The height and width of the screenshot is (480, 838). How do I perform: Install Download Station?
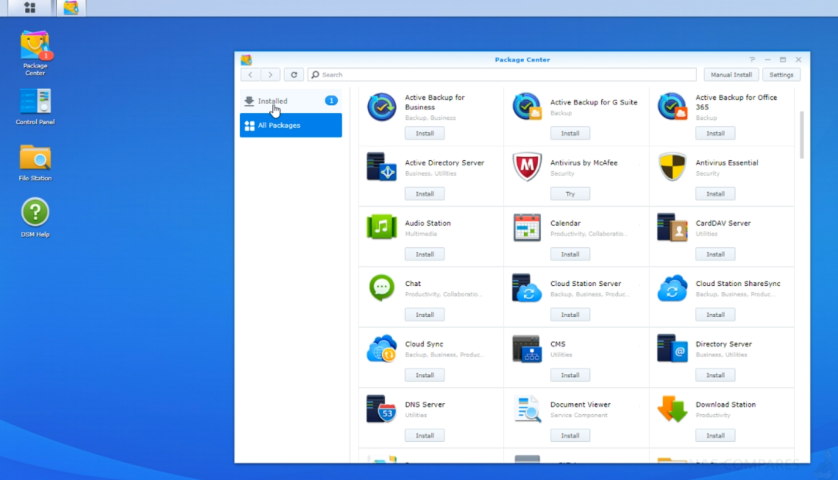coord(716,435)
